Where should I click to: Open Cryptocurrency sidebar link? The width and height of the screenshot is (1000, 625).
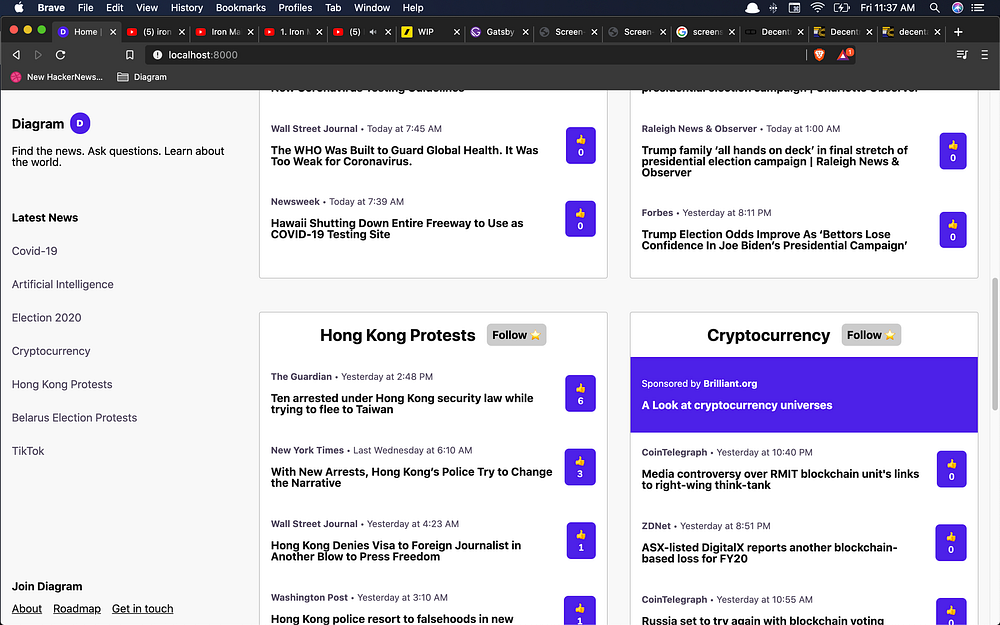pos(51,351)
